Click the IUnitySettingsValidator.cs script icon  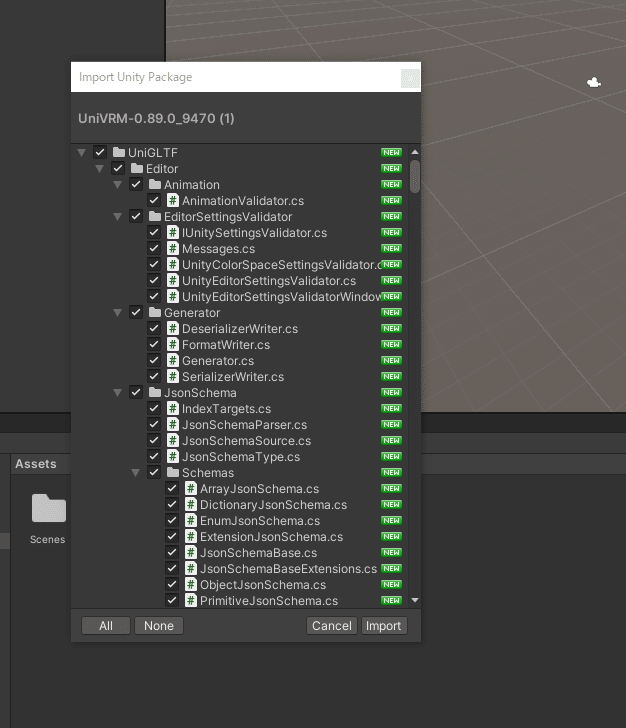[x=173, y=233]
